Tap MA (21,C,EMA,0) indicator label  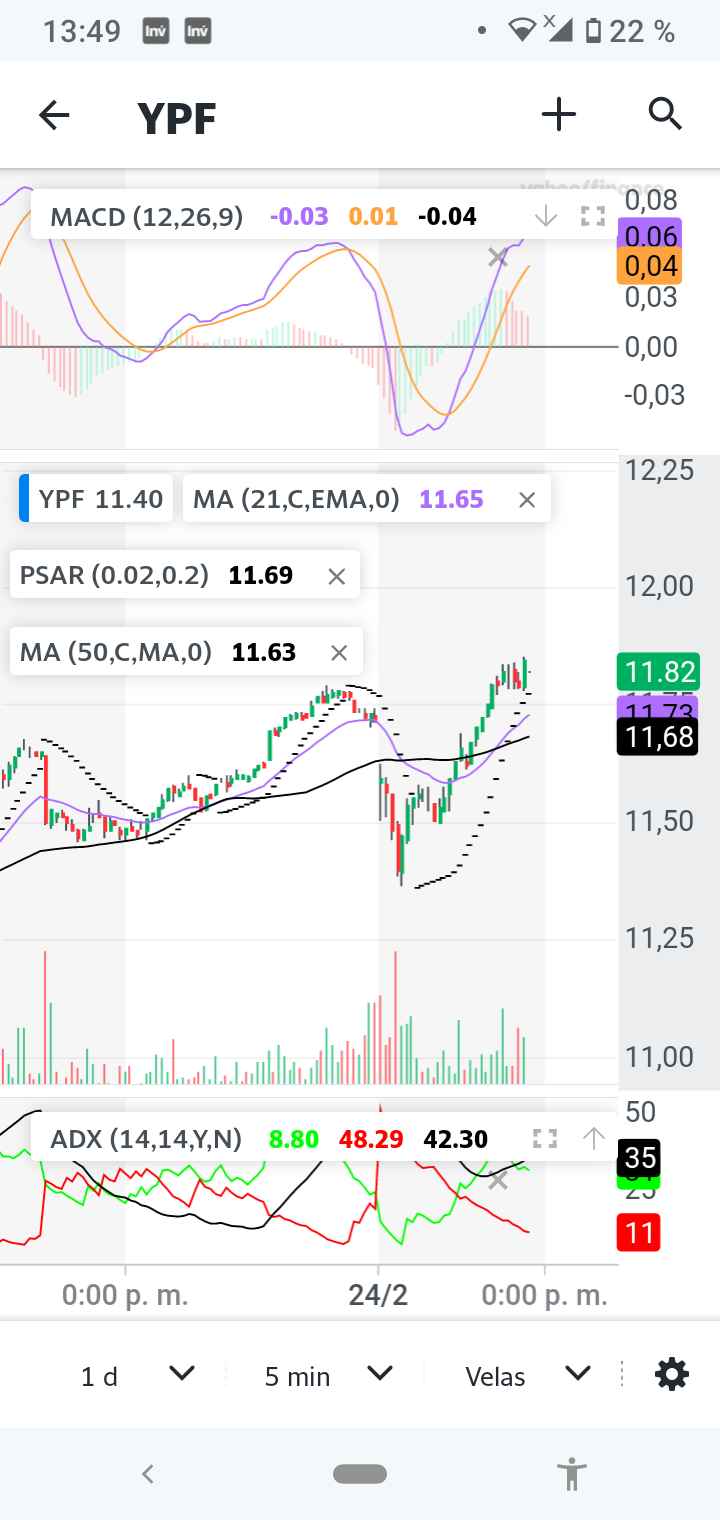pos(296,499)
